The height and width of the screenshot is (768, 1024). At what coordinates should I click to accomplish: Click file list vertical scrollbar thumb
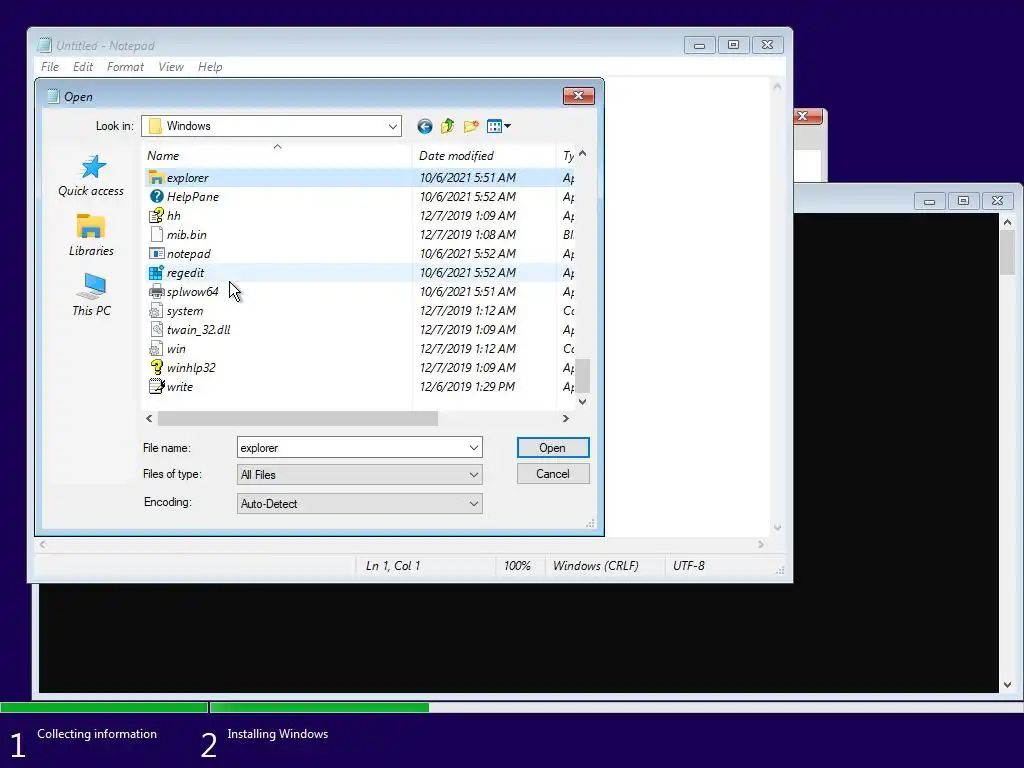tap(582, 376)
